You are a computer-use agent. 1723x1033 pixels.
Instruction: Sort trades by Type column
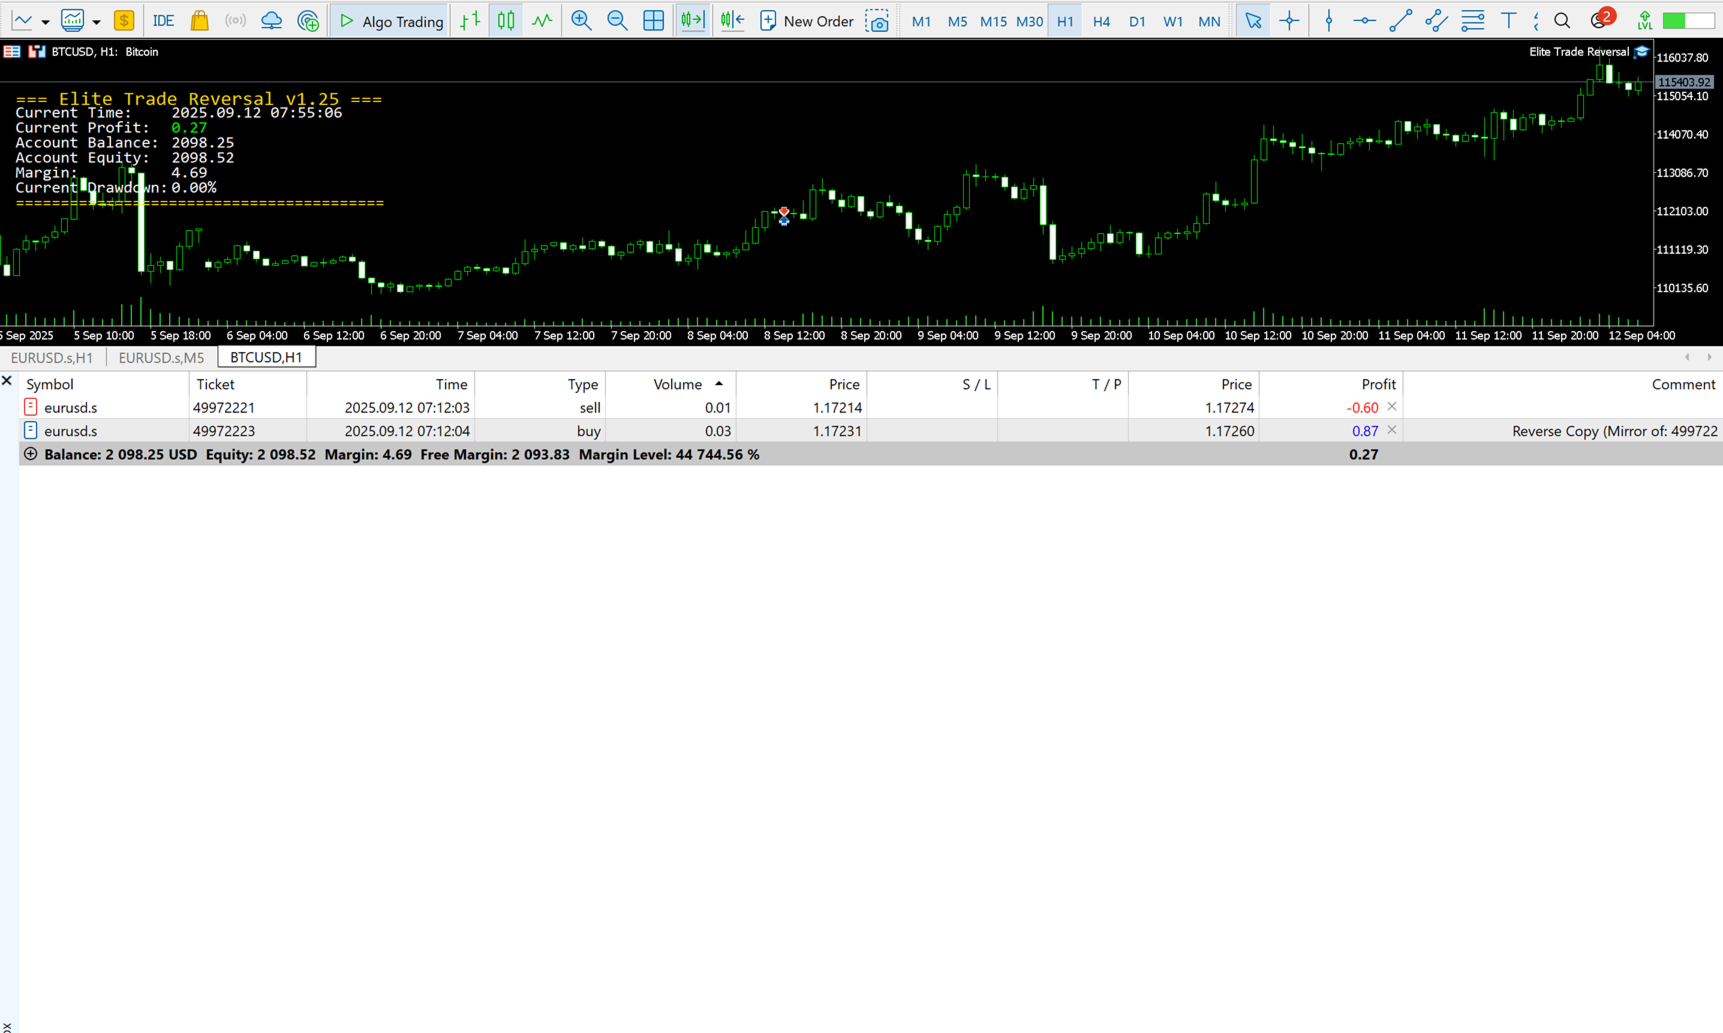(540, 384)
